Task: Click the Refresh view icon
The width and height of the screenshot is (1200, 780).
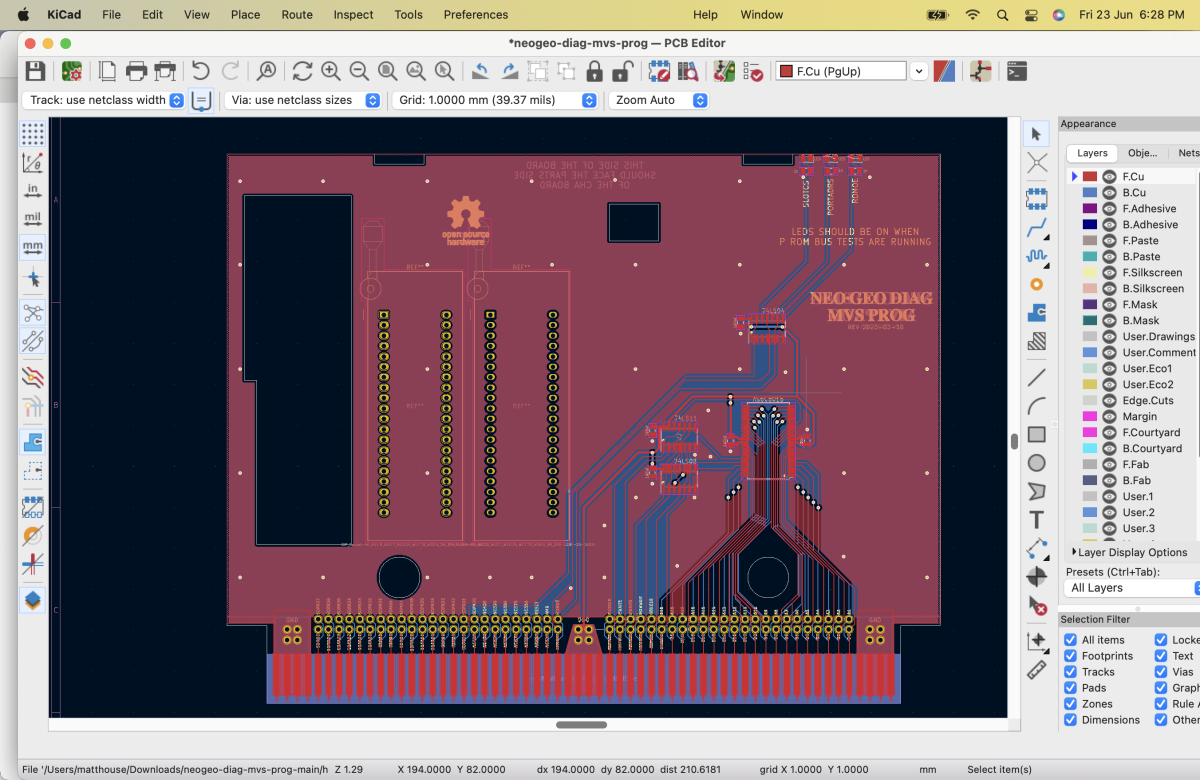Action: (302, 71)
